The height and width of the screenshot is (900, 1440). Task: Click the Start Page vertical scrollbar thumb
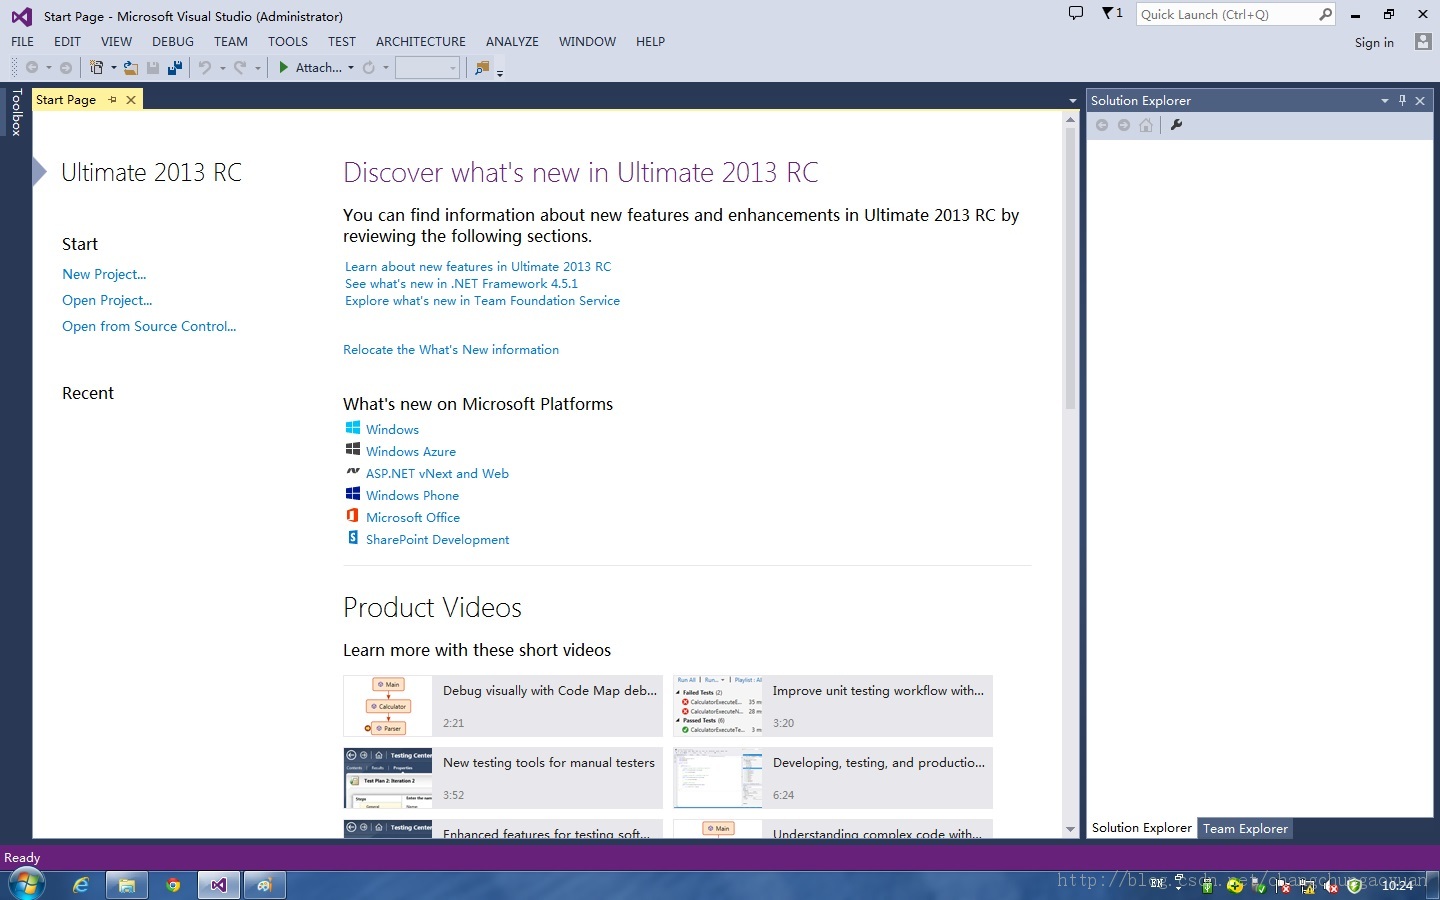point(1070,268)
